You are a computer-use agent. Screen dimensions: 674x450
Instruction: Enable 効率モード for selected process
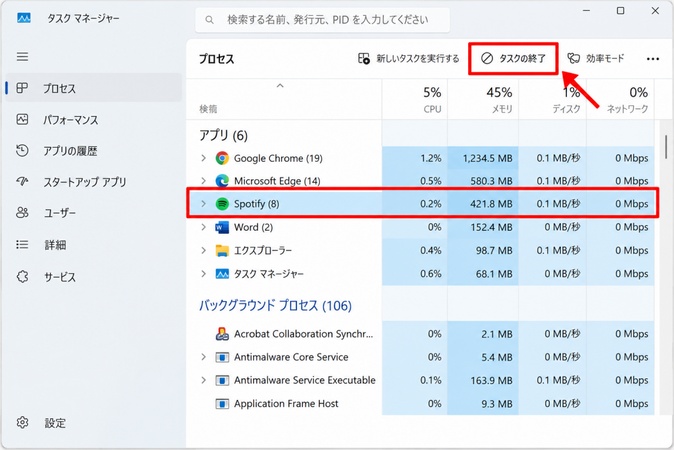coord(596,58)
